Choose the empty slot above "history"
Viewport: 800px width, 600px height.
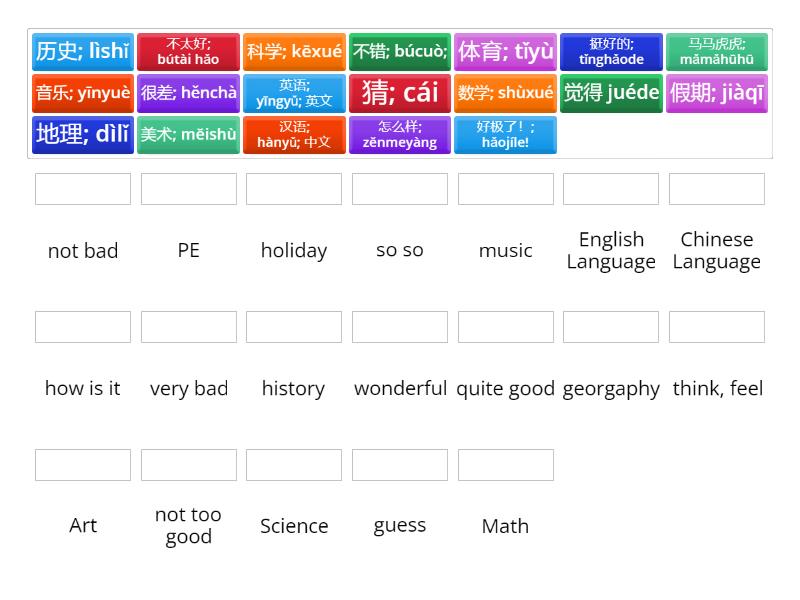tap(294, 327)
